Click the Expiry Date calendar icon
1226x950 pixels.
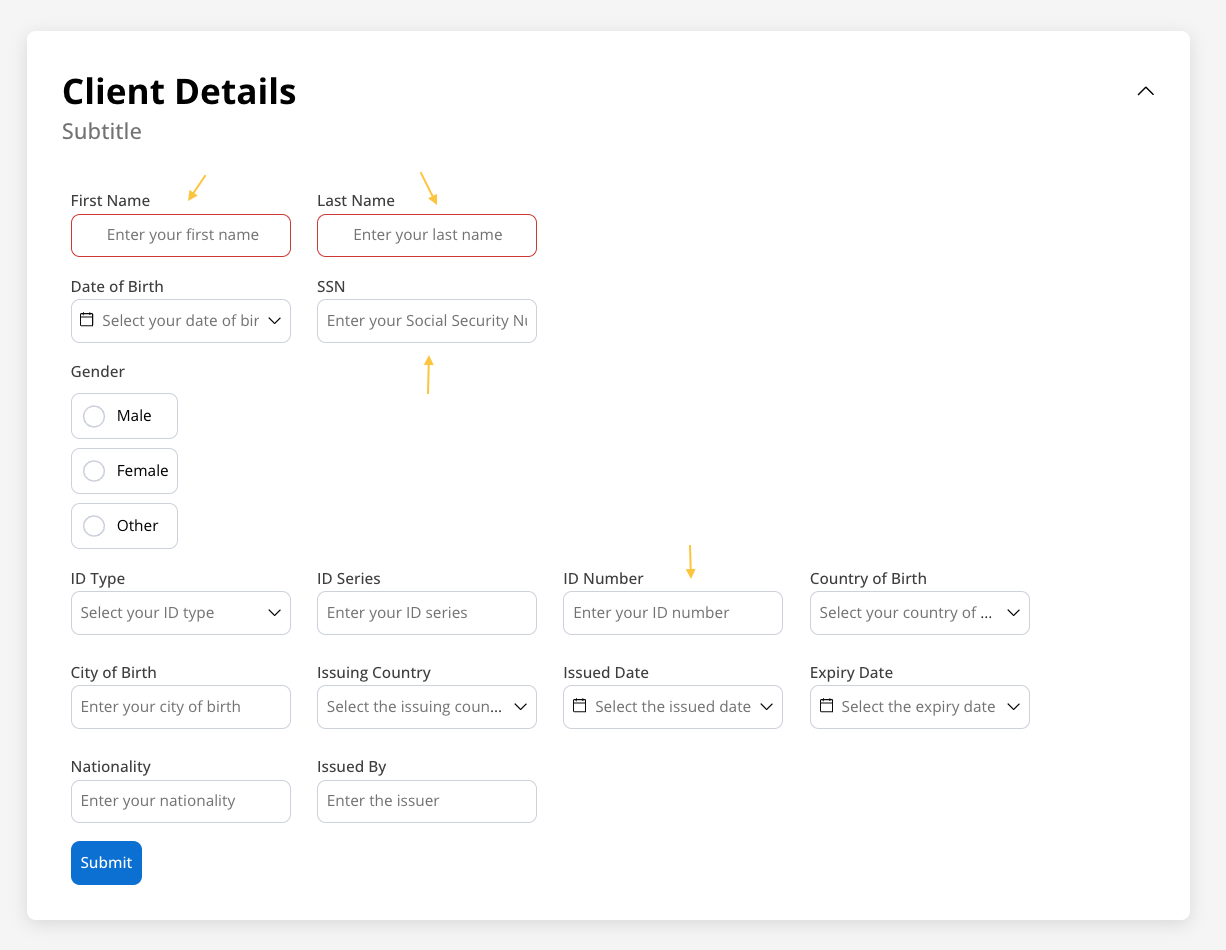[x=826, y=706]
